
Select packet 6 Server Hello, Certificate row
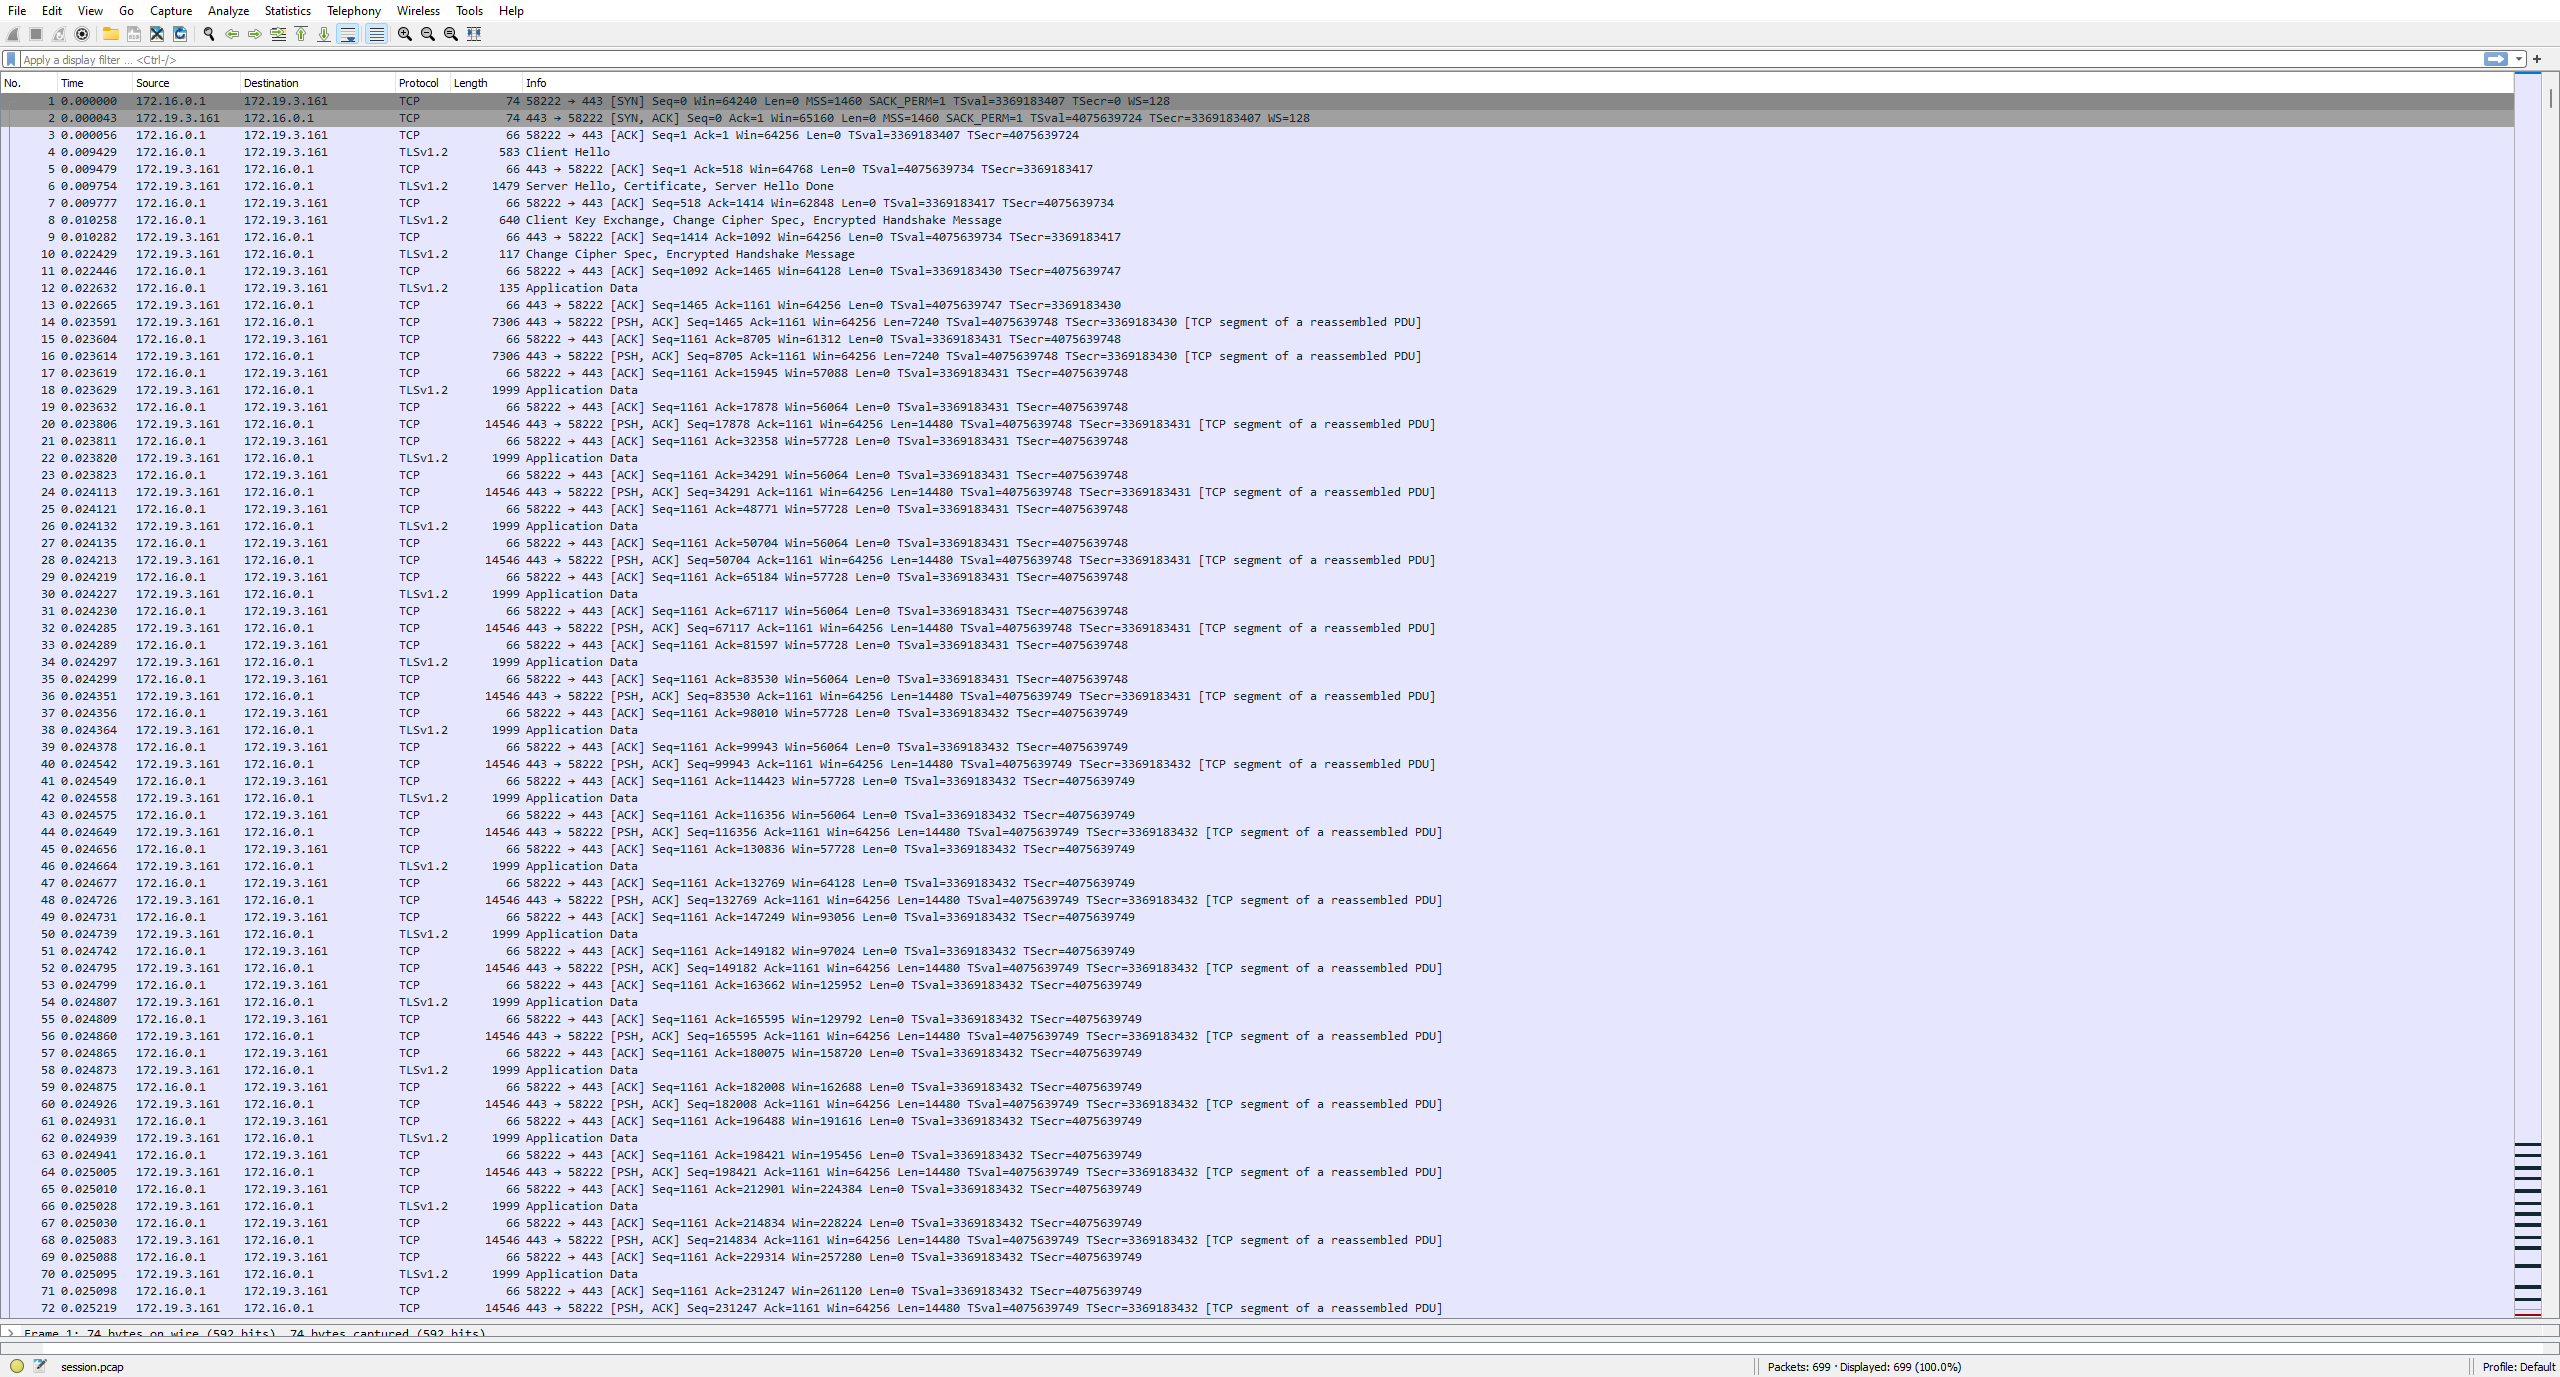(x=1257, y=186)
